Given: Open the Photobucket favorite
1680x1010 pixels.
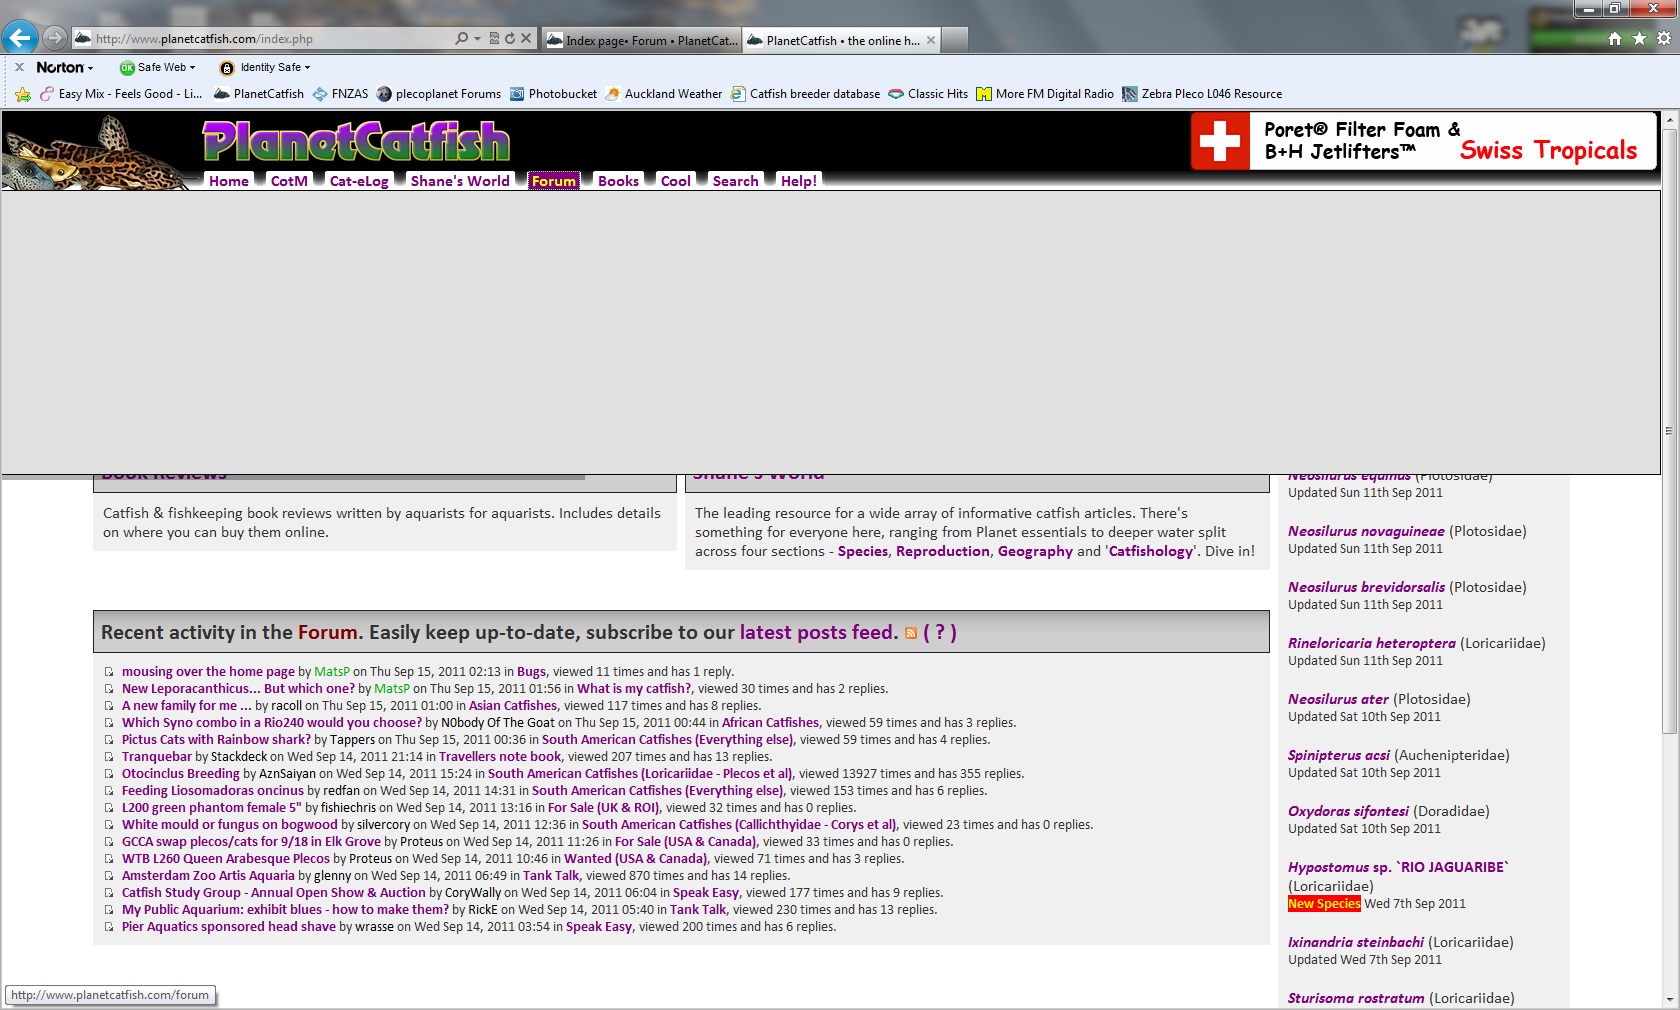Looking at the screenshot, I should click(x=553, y=94).
